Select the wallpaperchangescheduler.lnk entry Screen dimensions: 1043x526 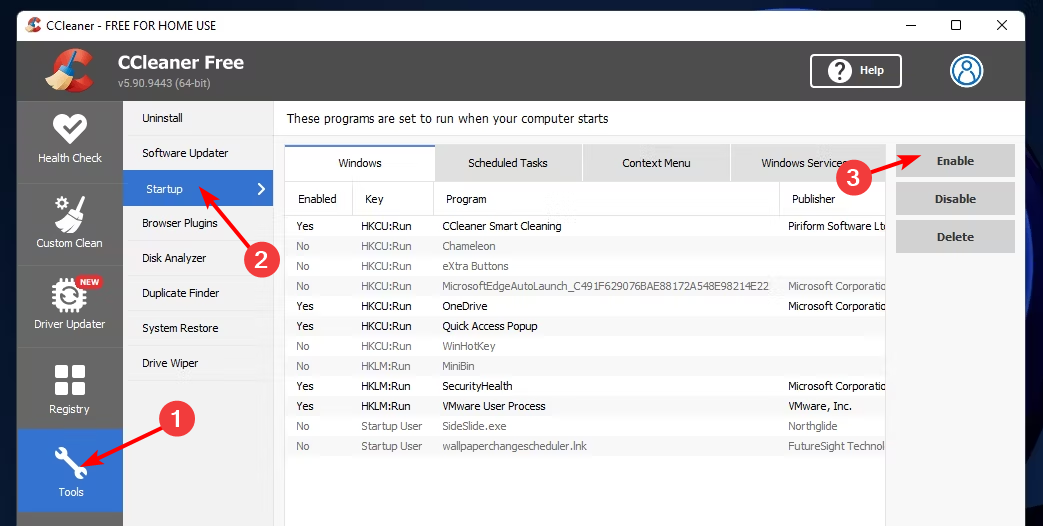tap(585, 446)
